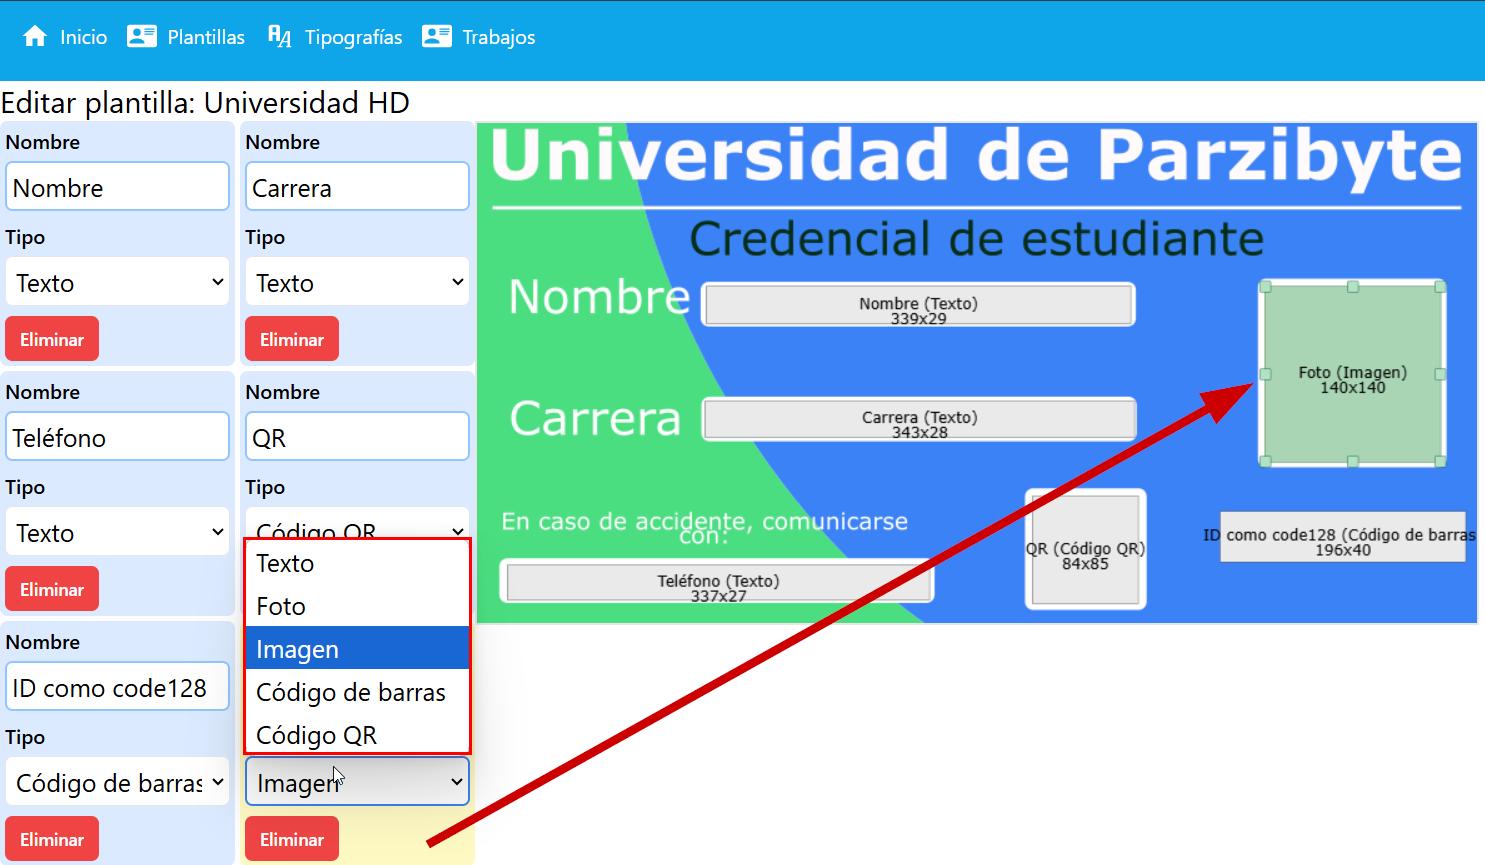The width and height of the screenshot is (1485, 865).
Task: Delete the Carrera field with Eliminar
Action: point(292,339)
